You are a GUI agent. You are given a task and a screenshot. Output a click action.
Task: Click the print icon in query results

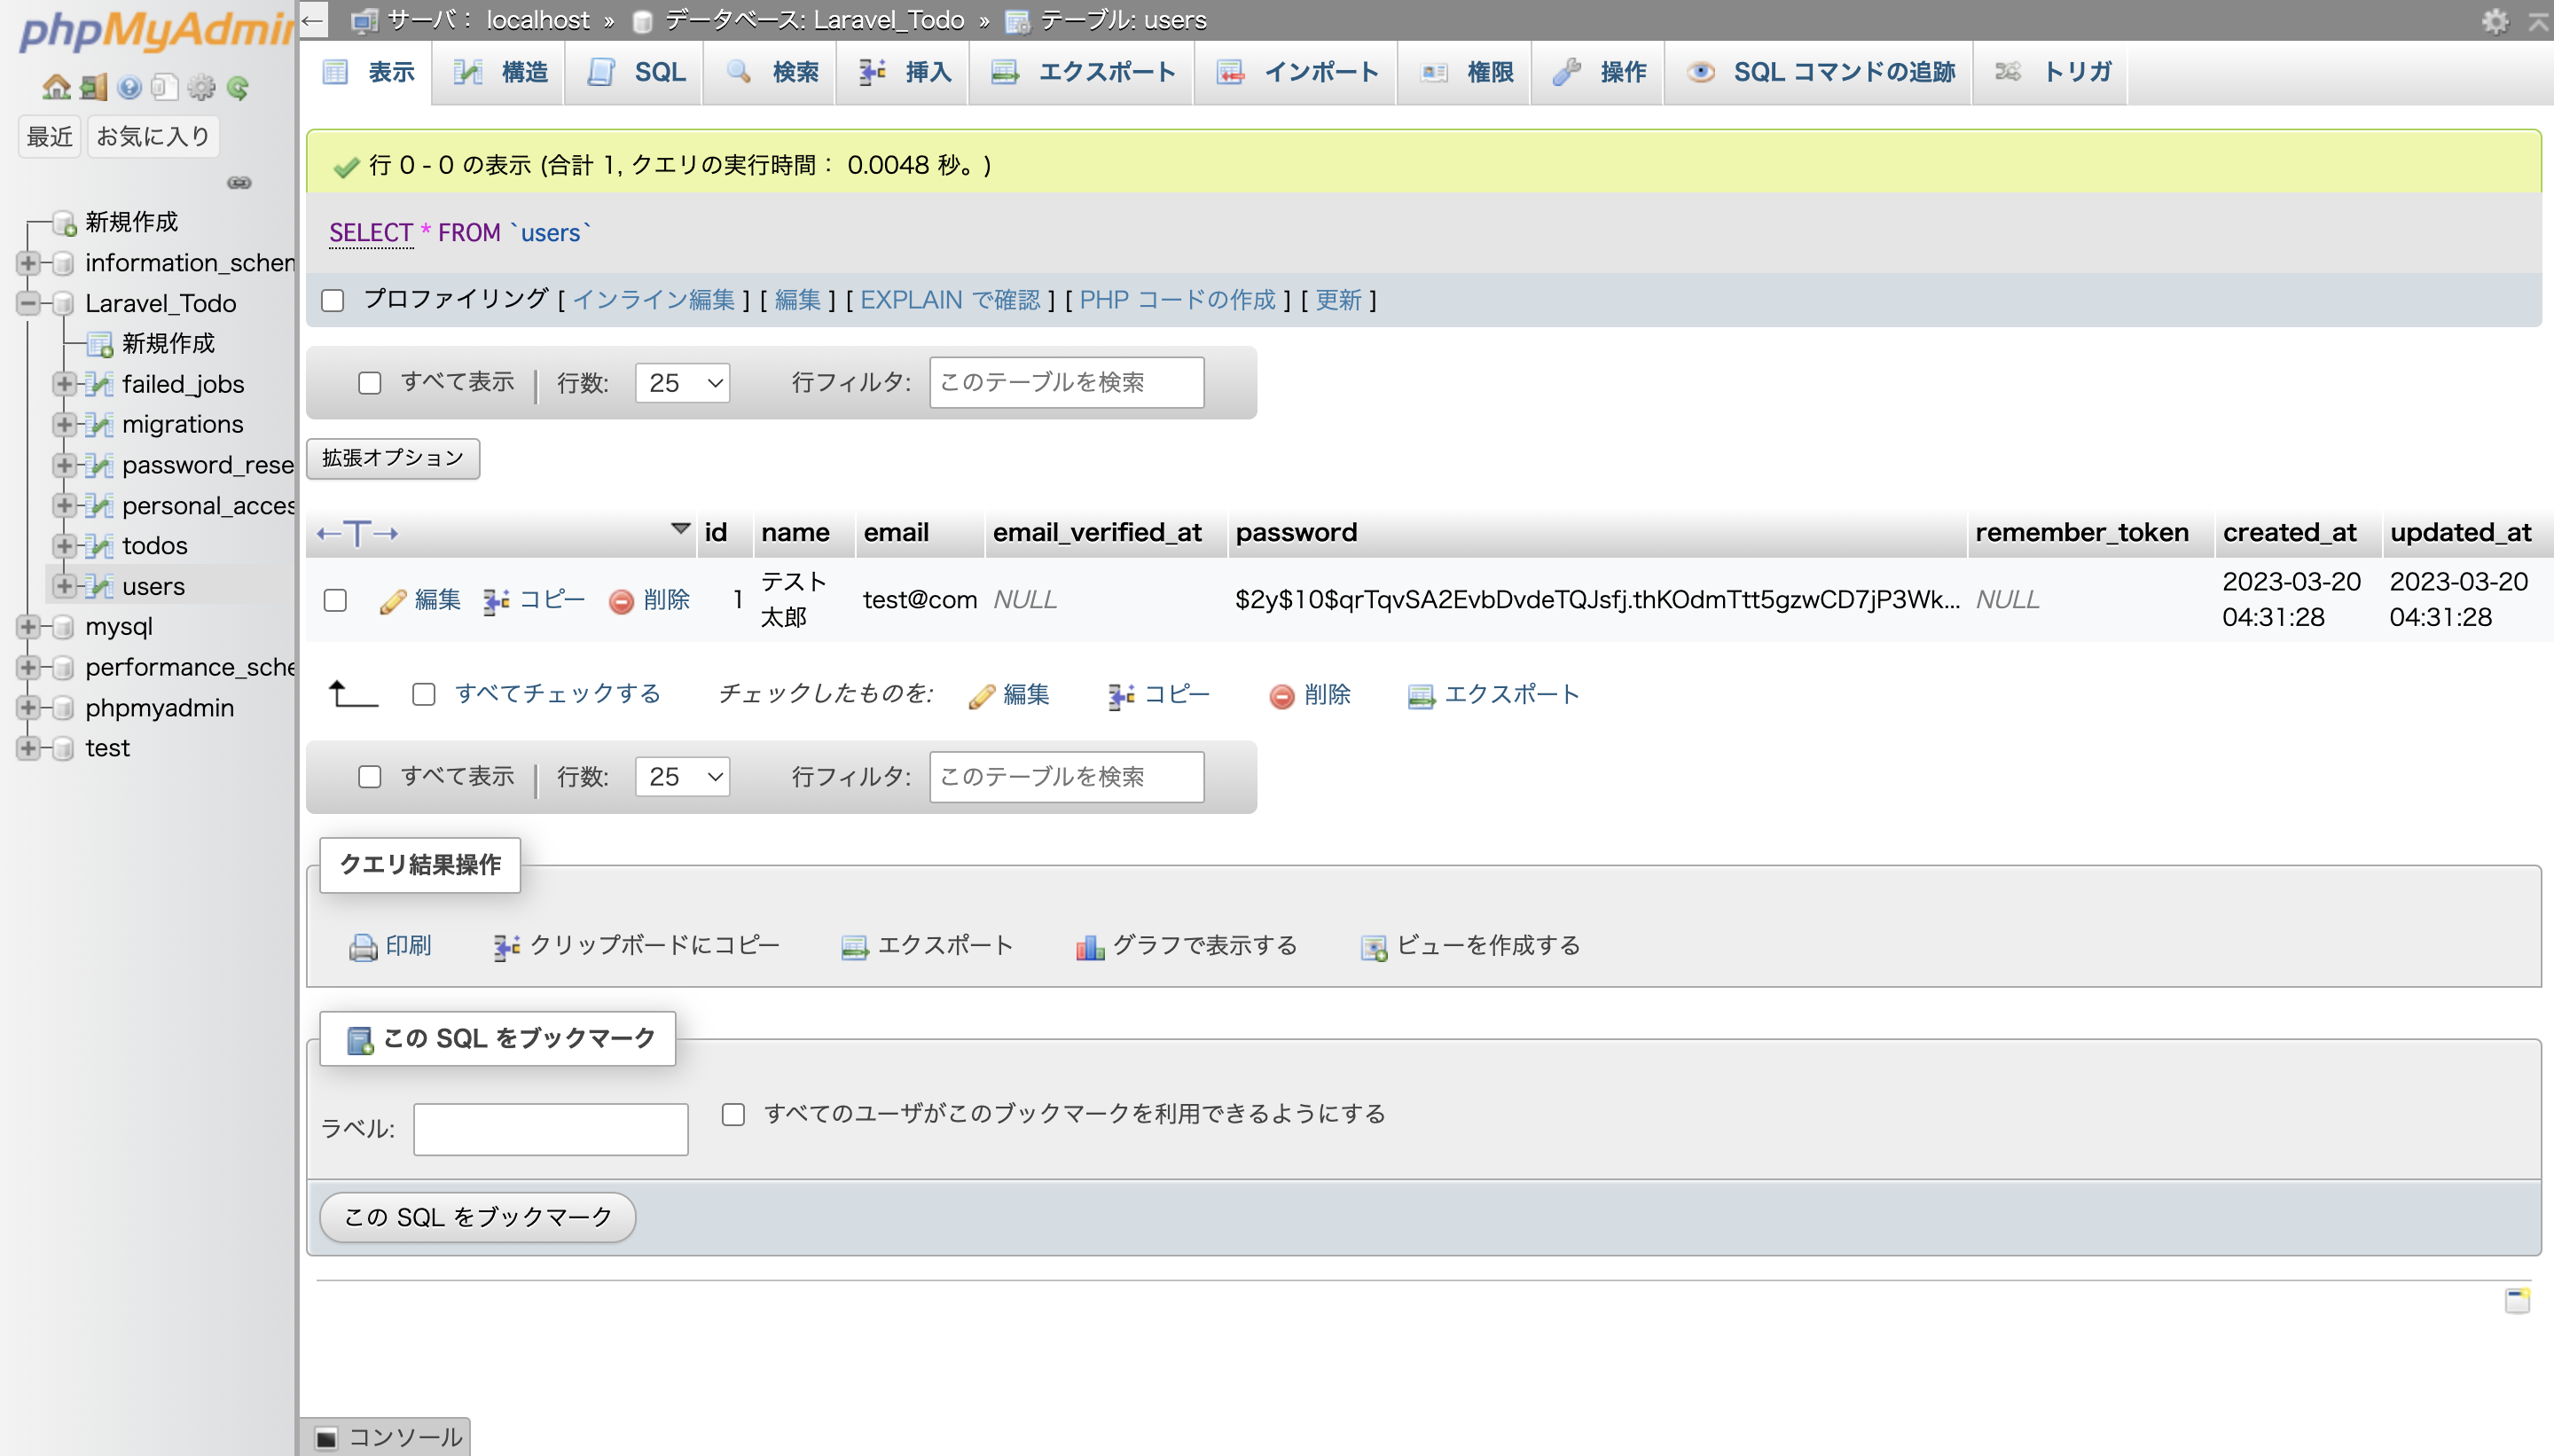[x=363, y=947]
